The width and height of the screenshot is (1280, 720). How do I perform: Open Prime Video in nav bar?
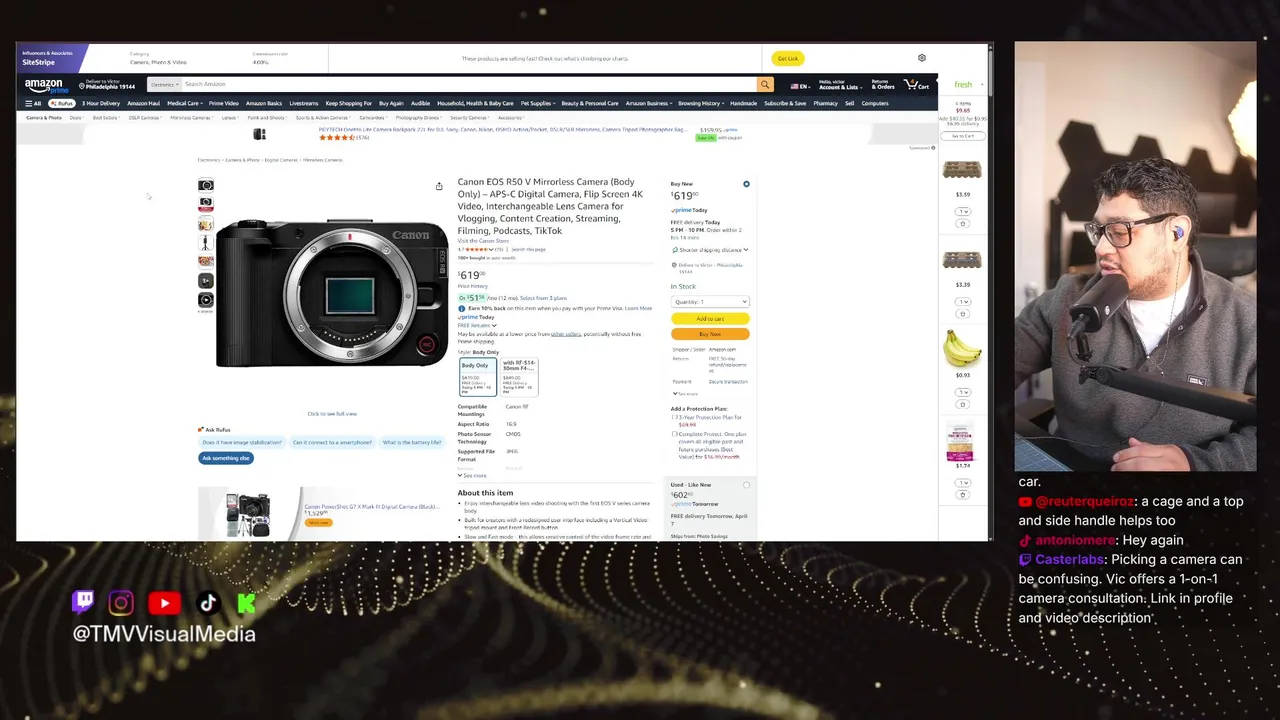[224, 103]
